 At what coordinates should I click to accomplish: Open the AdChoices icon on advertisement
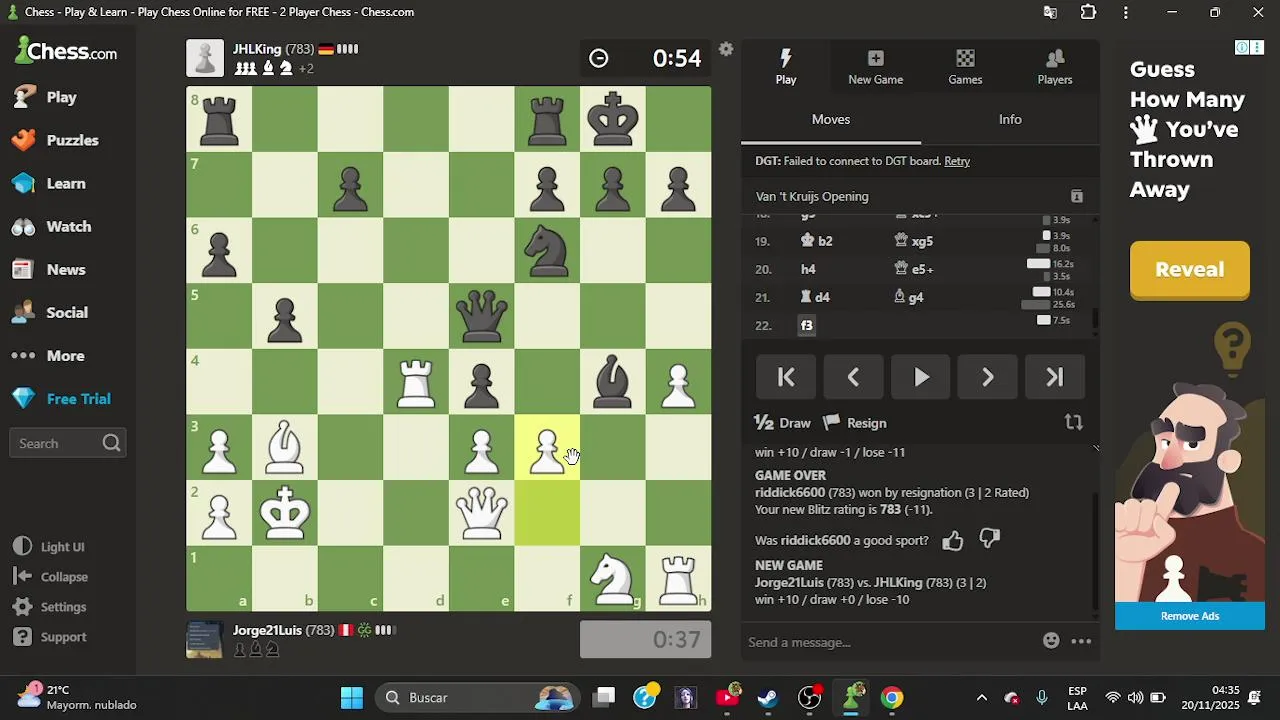(x=1241, y=47)
